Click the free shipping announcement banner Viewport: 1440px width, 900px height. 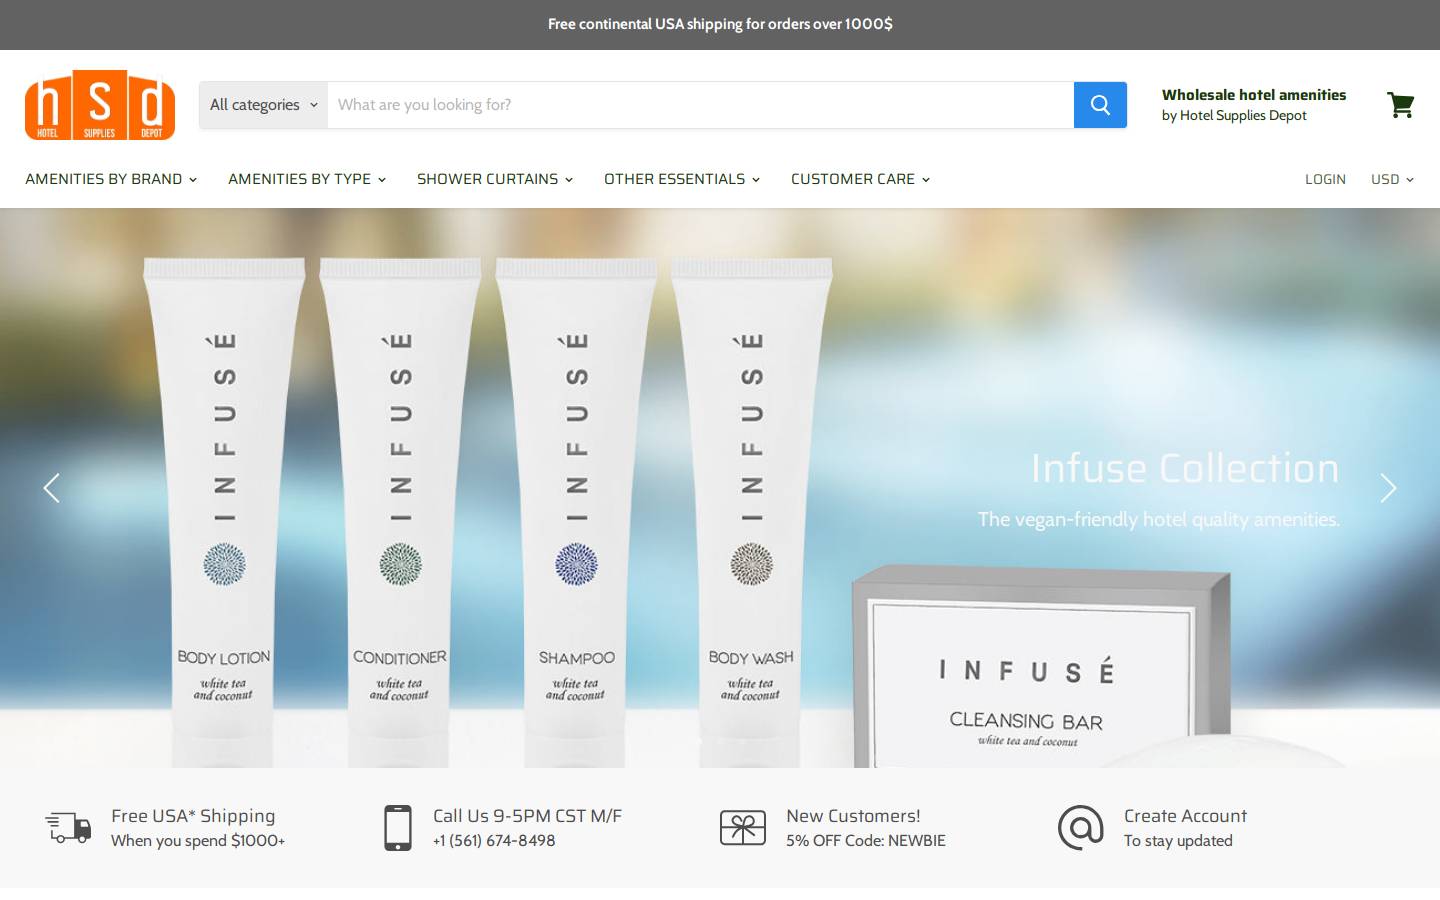click(720, 24)
